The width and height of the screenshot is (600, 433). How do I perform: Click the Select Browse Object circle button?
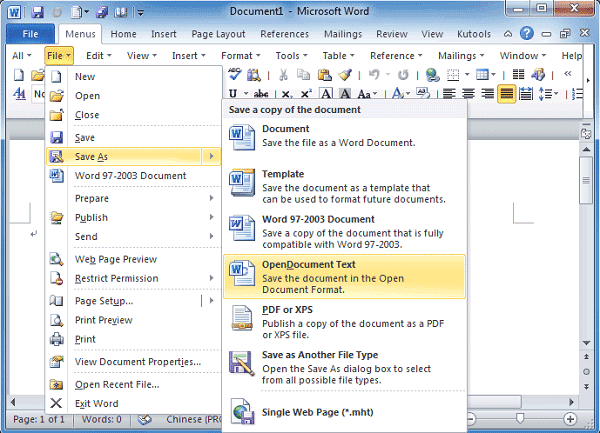[586, 371]
